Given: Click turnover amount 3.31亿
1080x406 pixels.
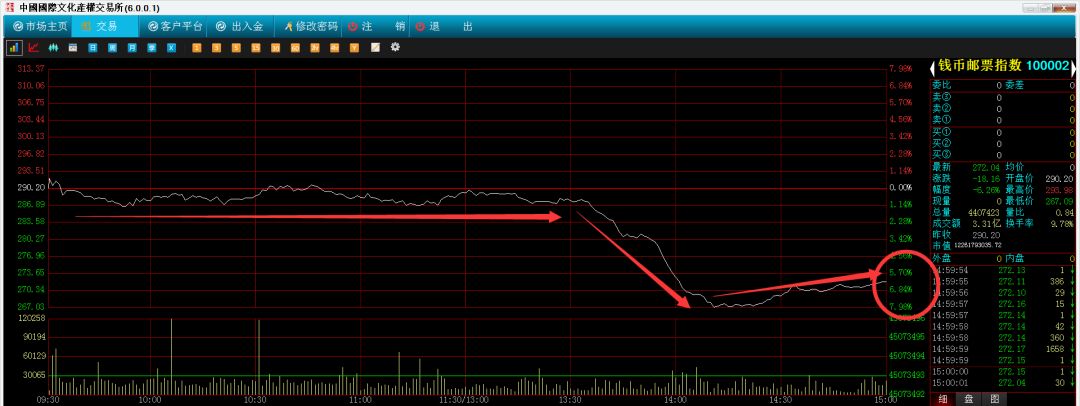Looking at the screenshot, I should click(x=987, y=223).
